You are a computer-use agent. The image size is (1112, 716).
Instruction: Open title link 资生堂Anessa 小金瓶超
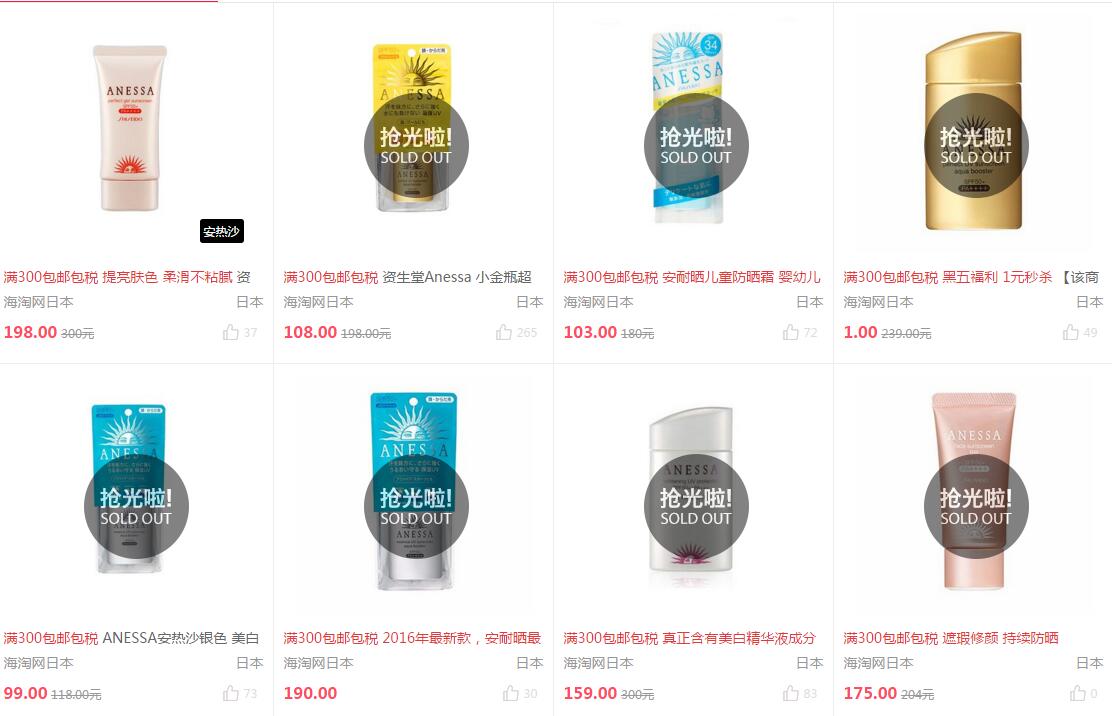pyautogui.click(x=457, y=277)
